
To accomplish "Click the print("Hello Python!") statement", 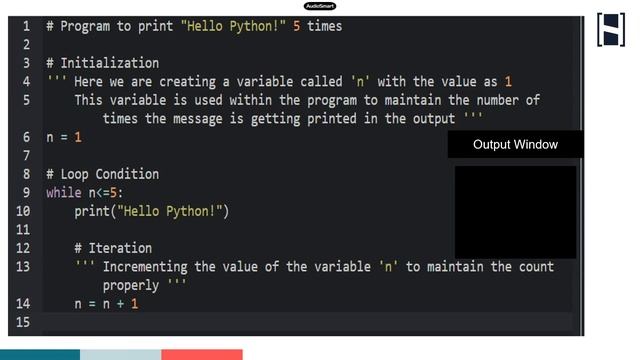I will click(x=152, y=211).
